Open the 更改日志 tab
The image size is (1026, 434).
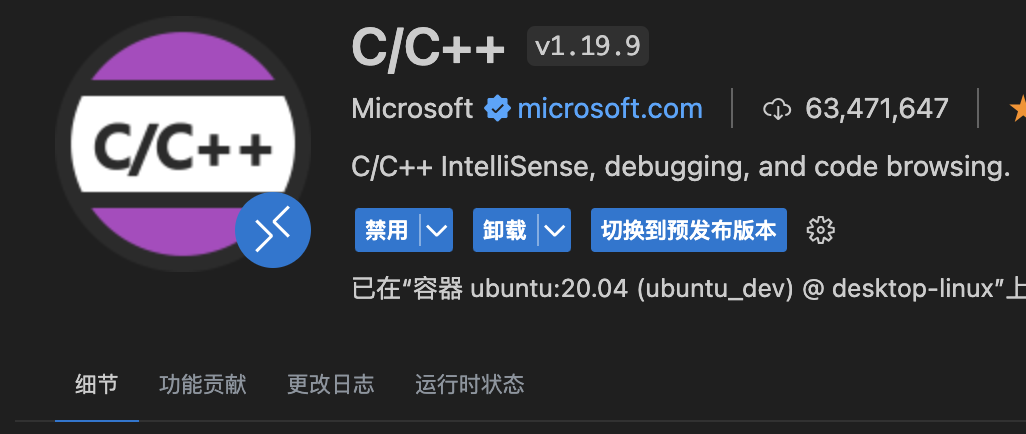tap(330, 384)
